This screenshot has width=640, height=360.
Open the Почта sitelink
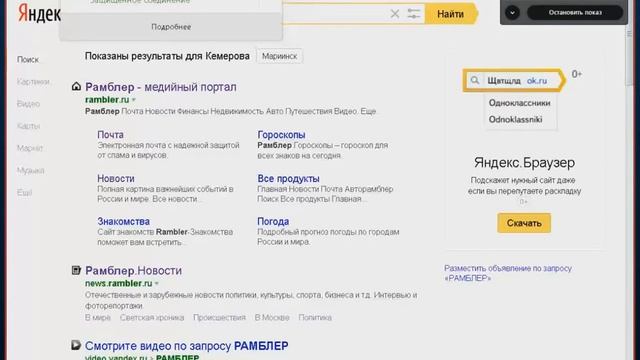110,135
